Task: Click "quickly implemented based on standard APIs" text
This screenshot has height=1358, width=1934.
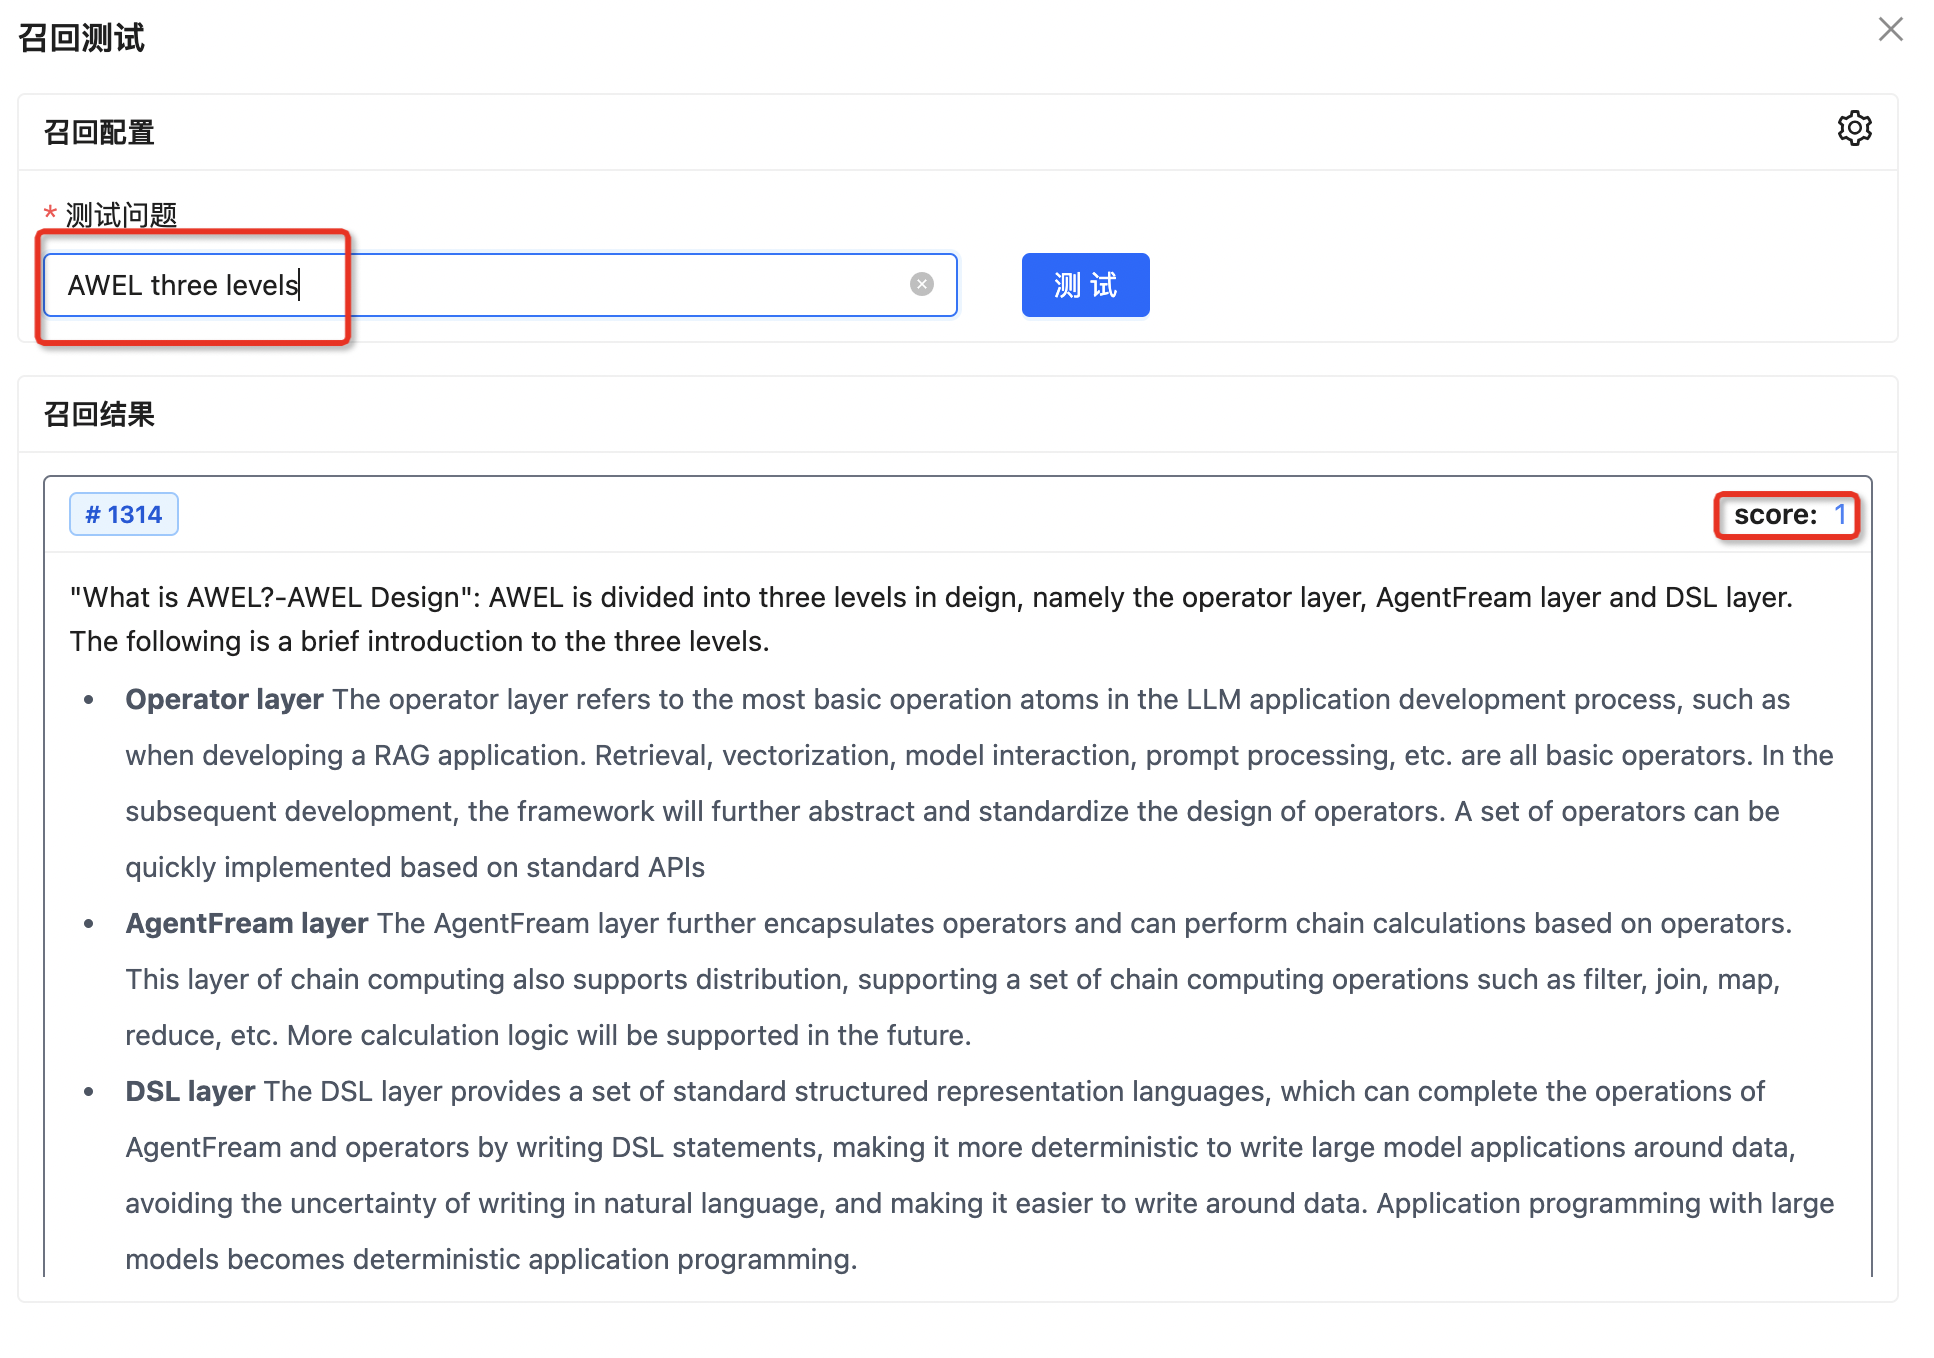Action: click(x=415, y=867)
